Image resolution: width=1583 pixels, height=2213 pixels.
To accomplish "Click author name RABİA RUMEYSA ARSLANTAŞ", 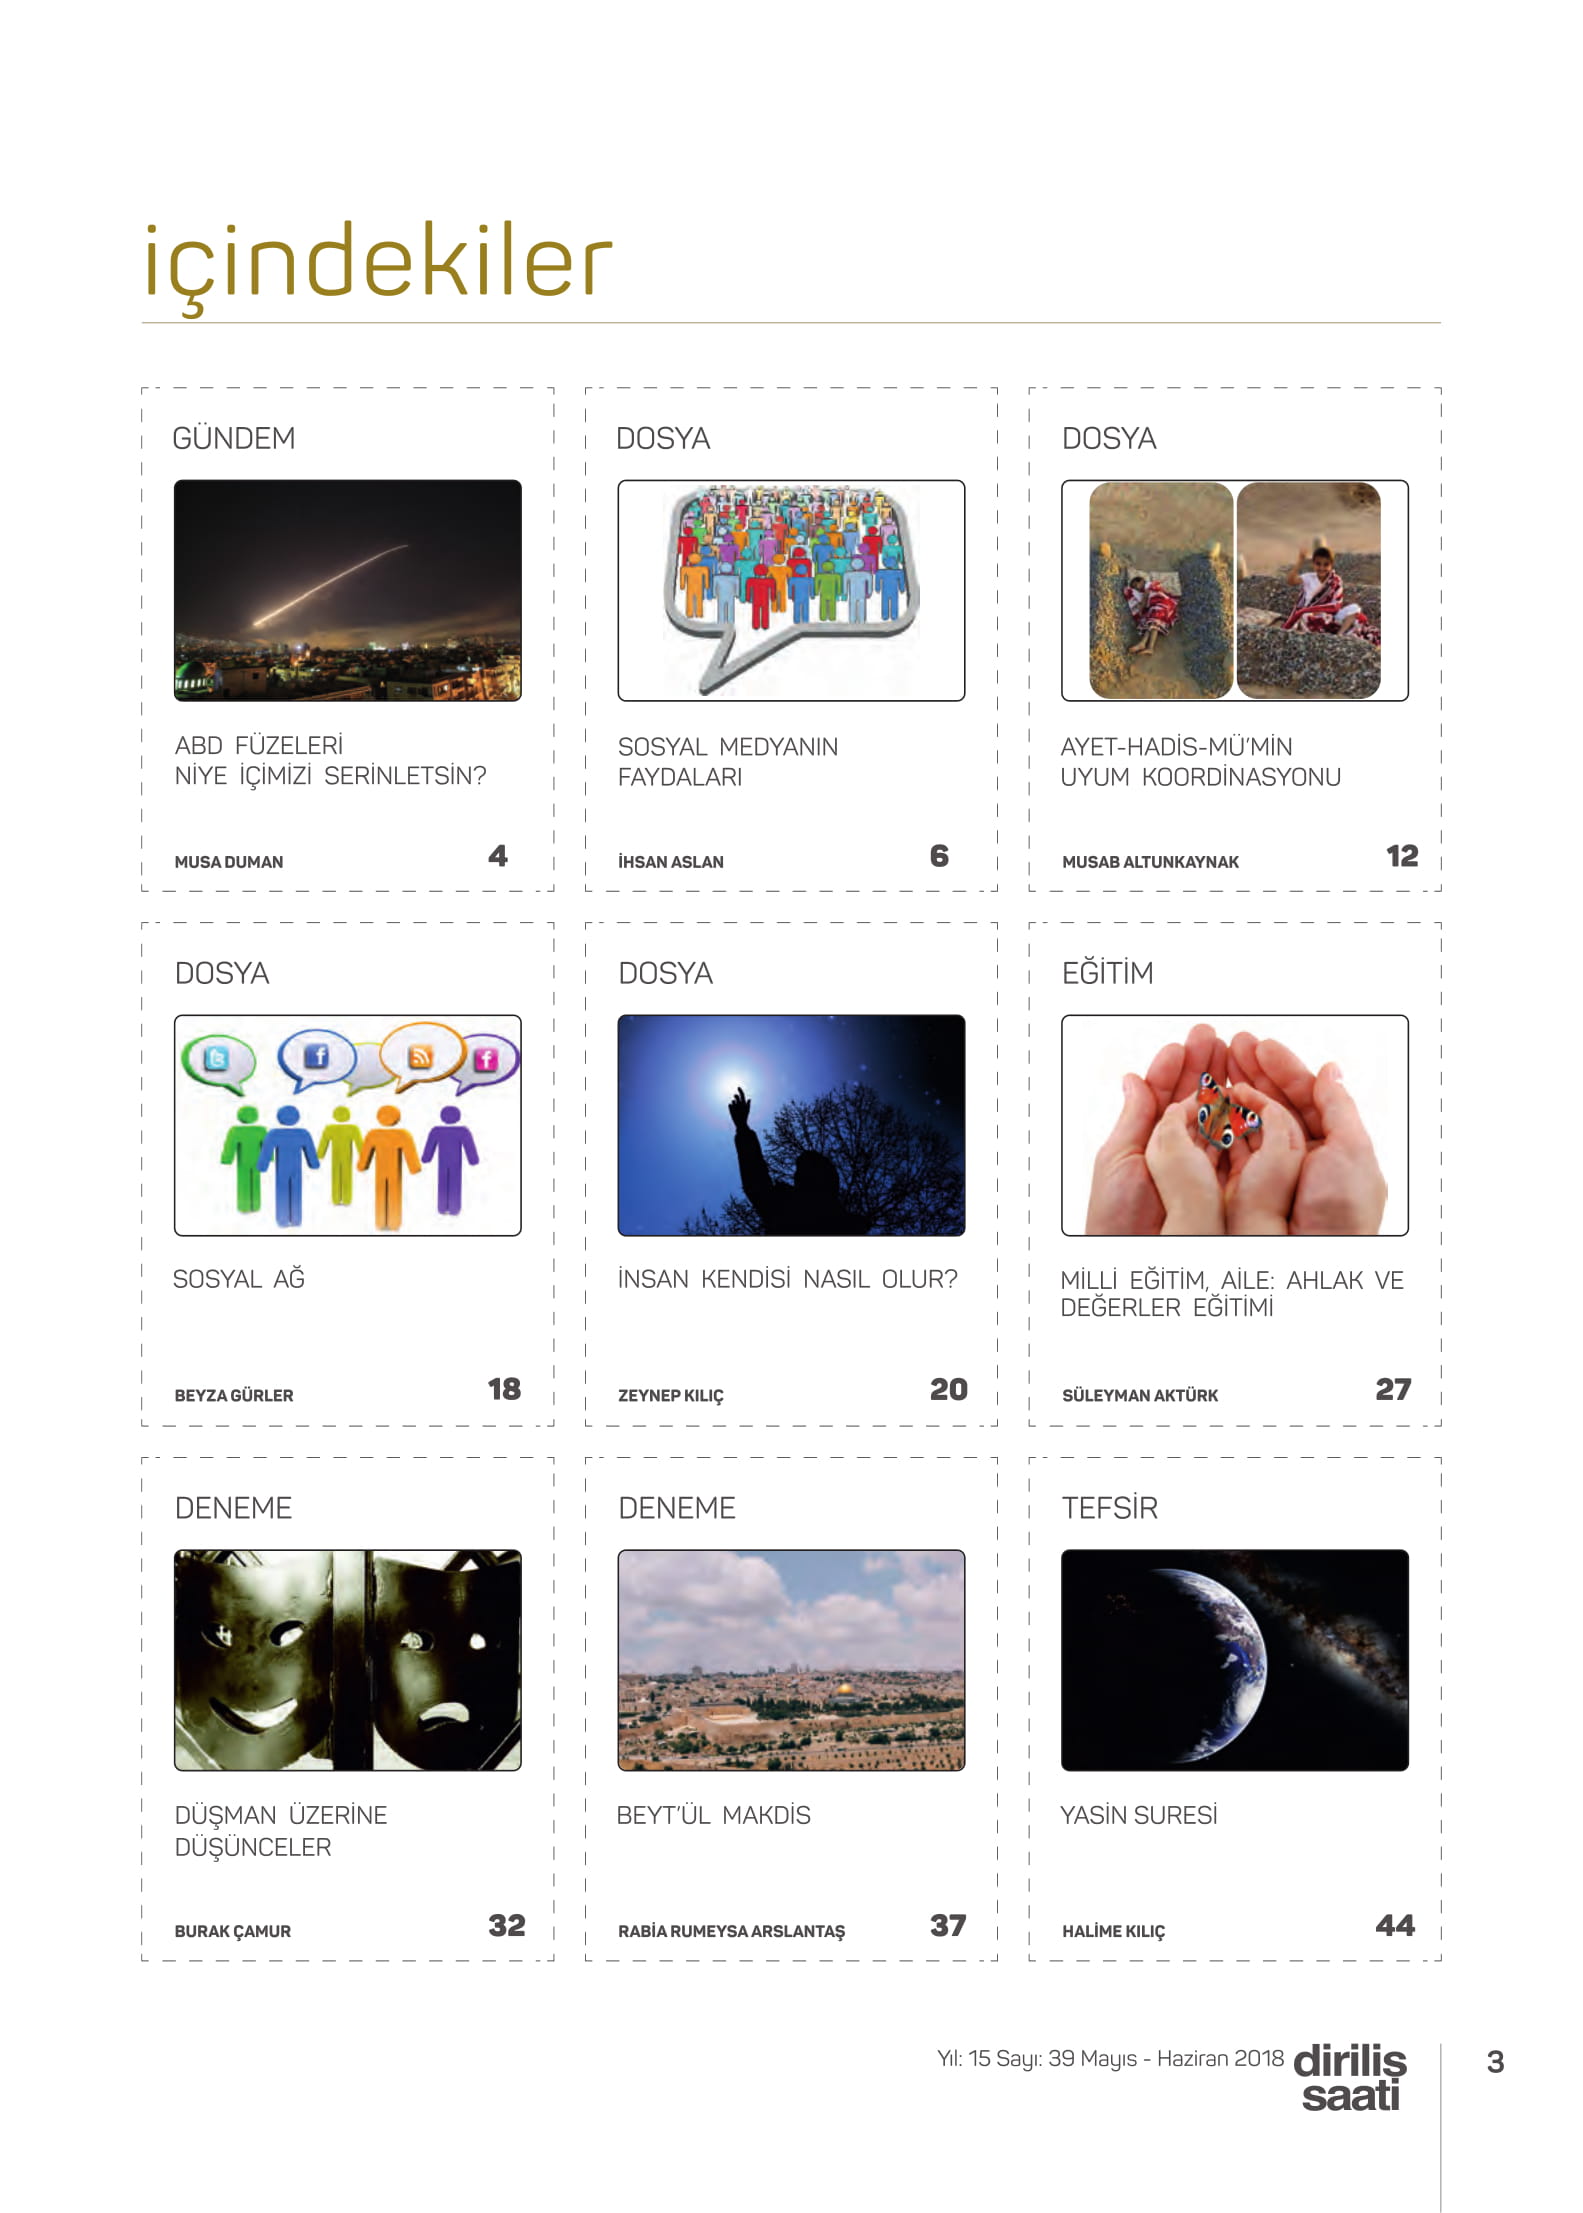I will pyautogui.click(x=731, y=1931).
